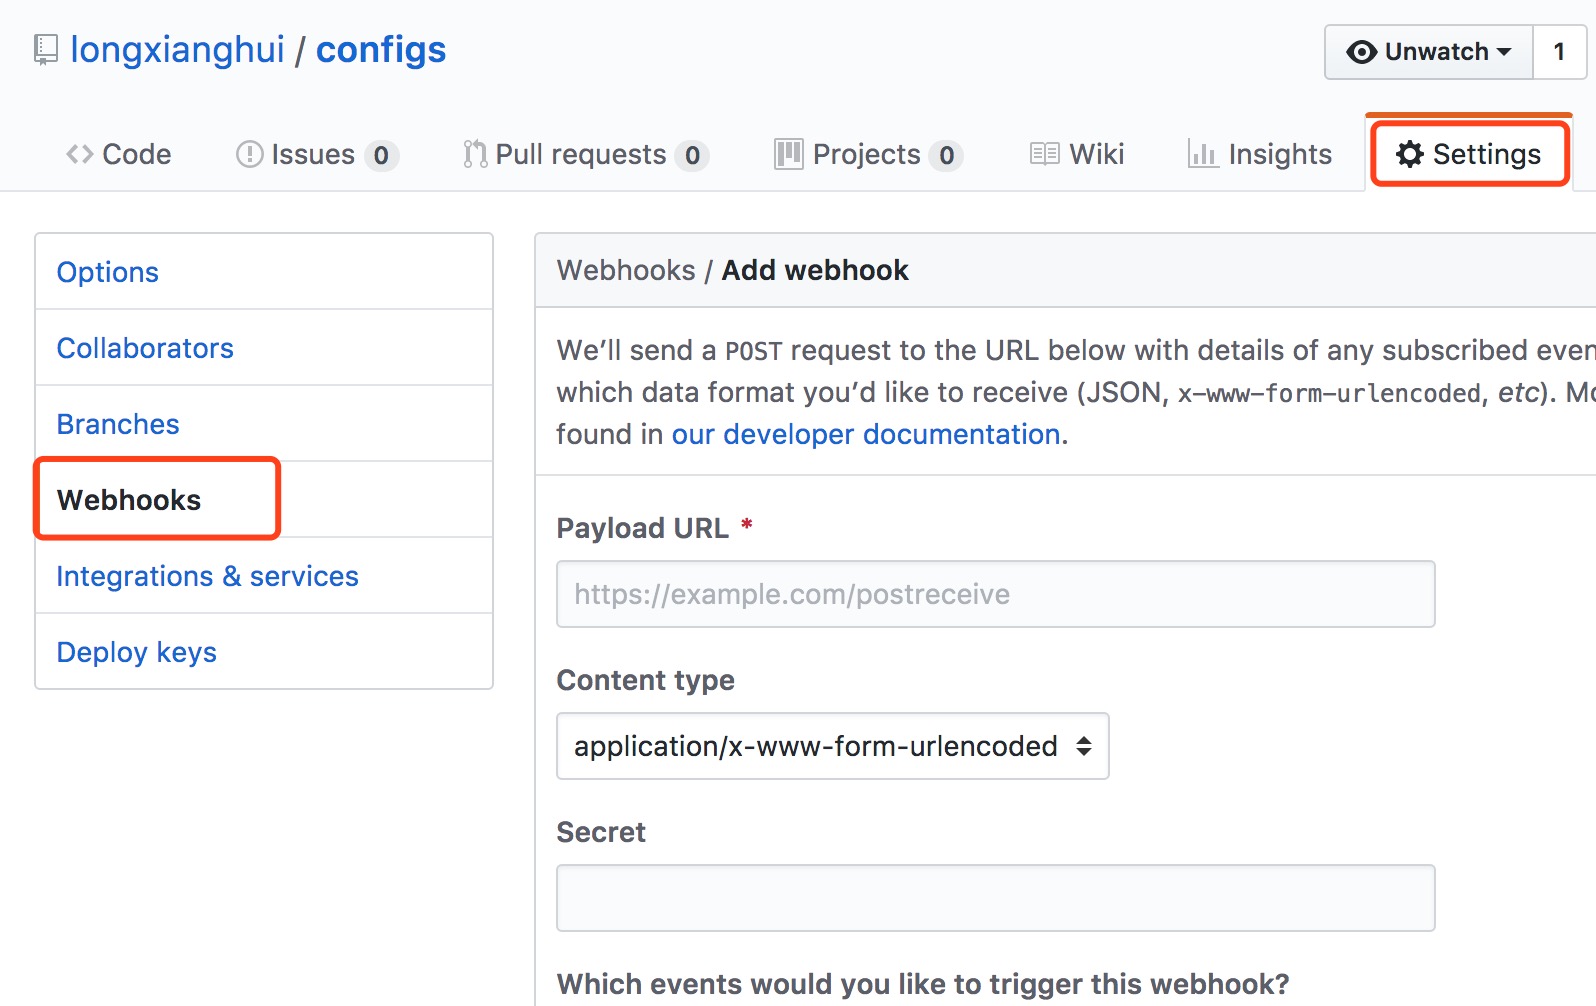The image size is (1596, 1006).
Task: Open the longxianghui user profile link
Action: [177, 50]
